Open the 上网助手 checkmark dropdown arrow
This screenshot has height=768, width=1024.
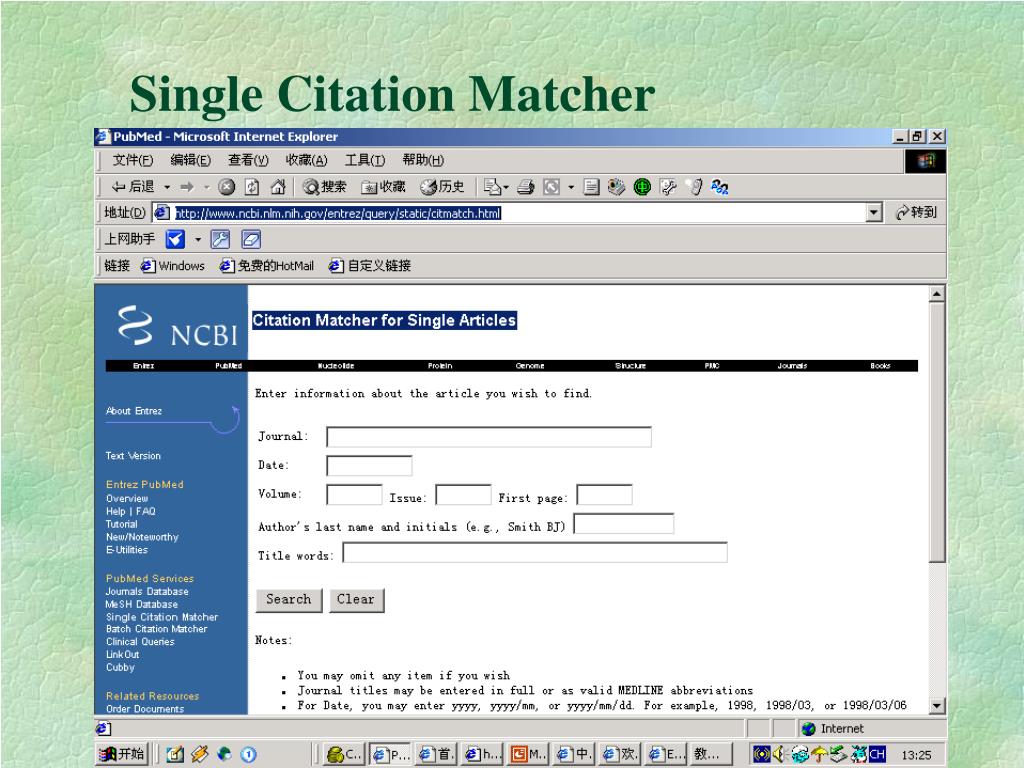[x=198, y=240]
